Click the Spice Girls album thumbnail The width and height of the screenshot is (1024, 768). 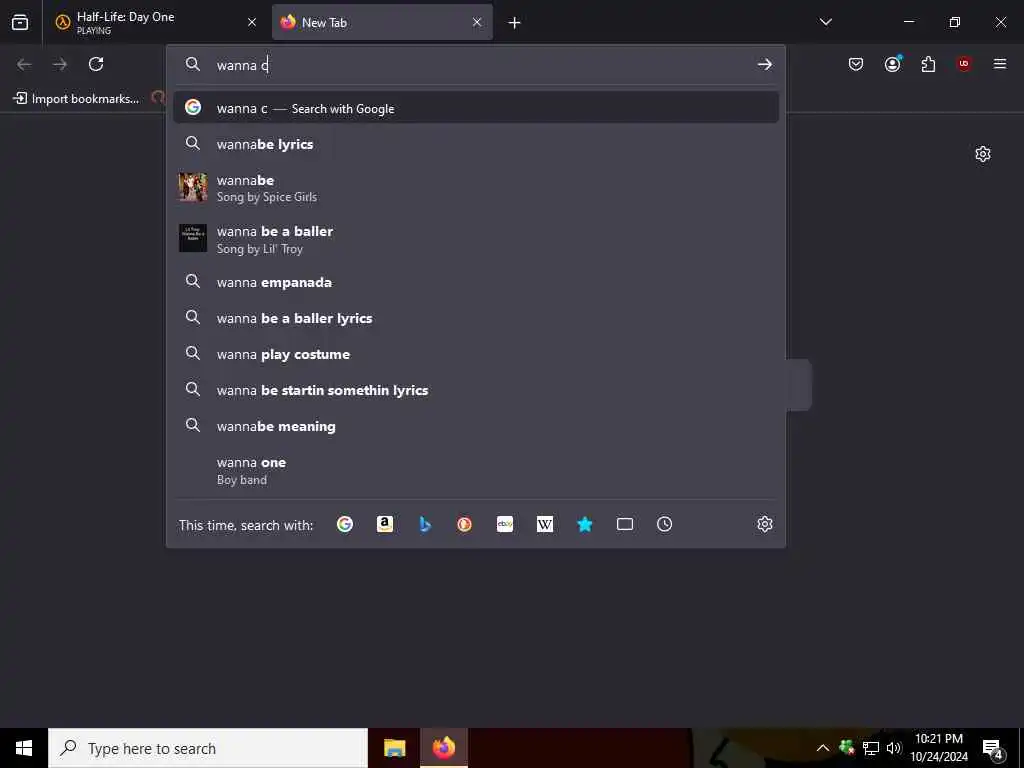[193, 187]
